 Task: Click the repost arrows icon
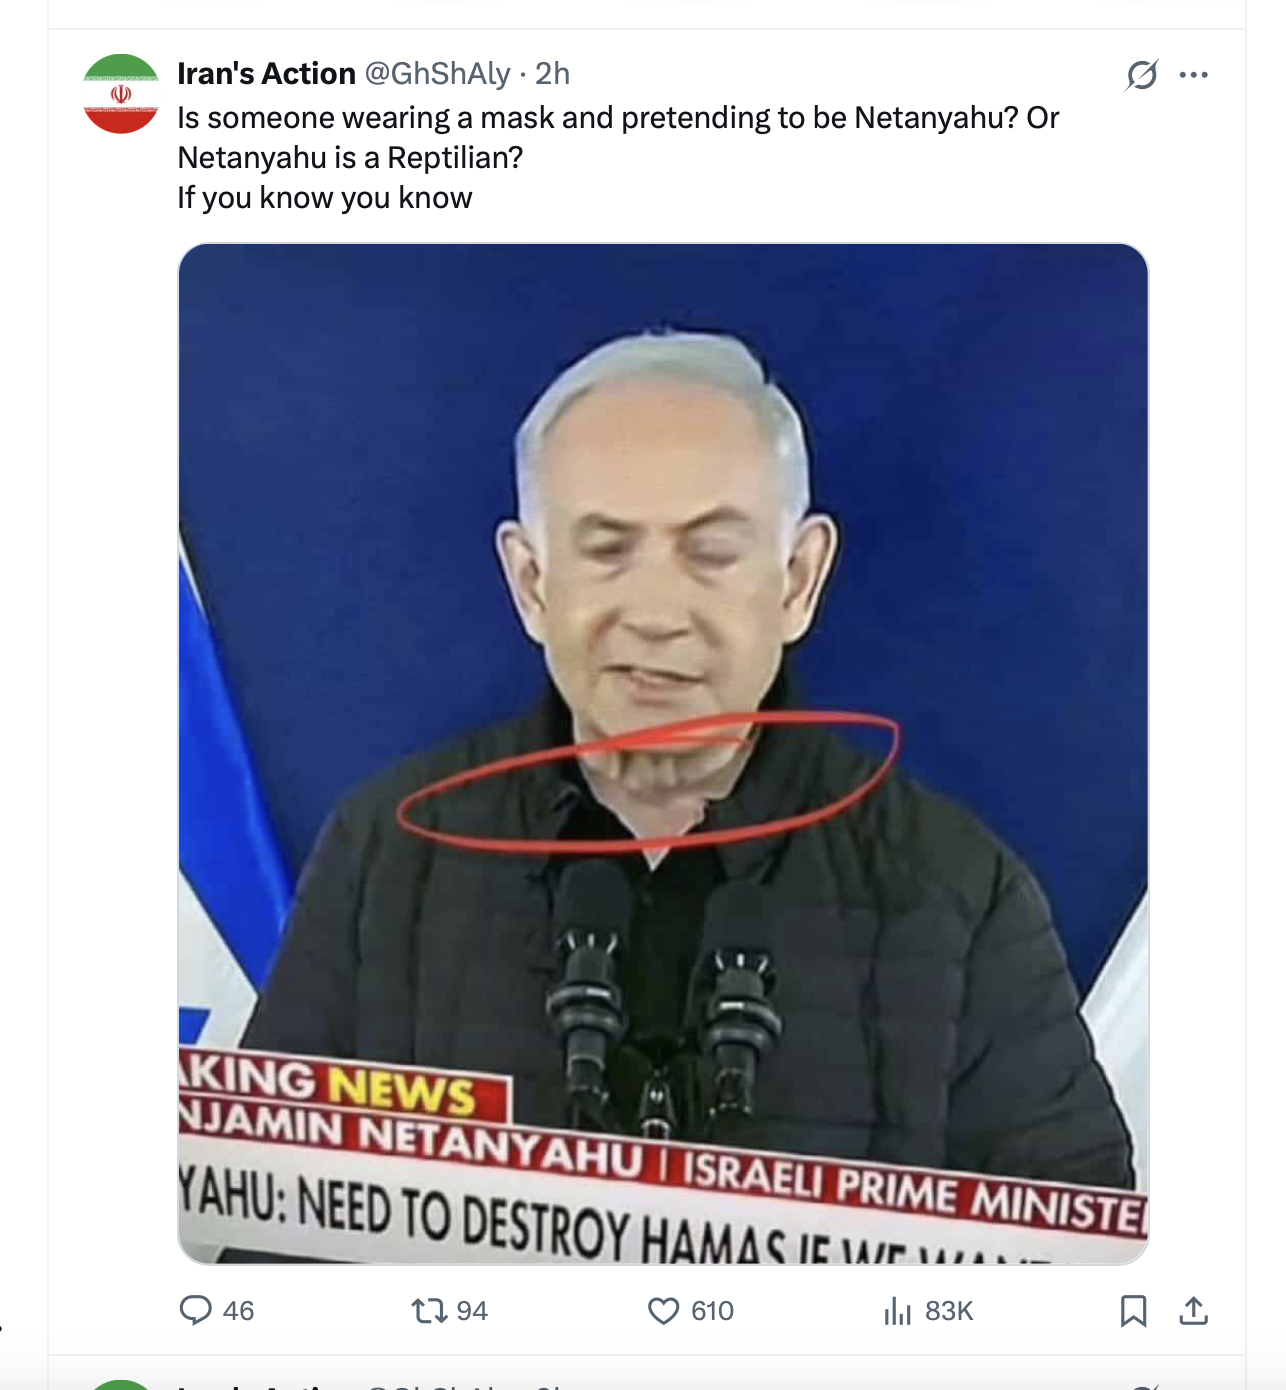430,1310
